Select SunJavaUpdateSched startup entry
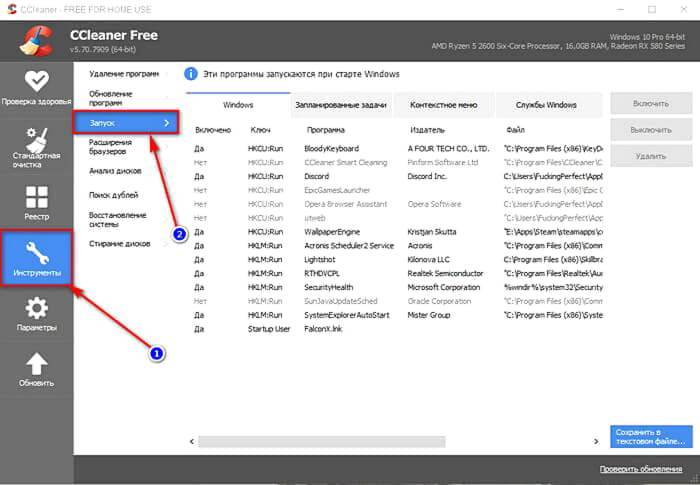700x485 pixels. [397, 301]
